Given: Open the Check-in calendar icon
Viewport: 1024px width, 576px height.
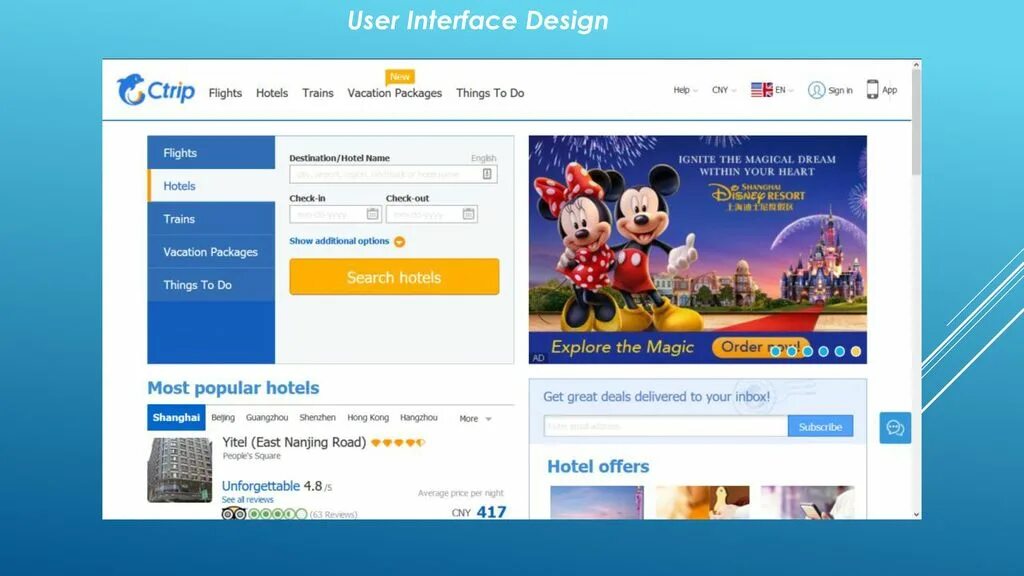Looking at the screenshot, I should [x=372, y=214].
